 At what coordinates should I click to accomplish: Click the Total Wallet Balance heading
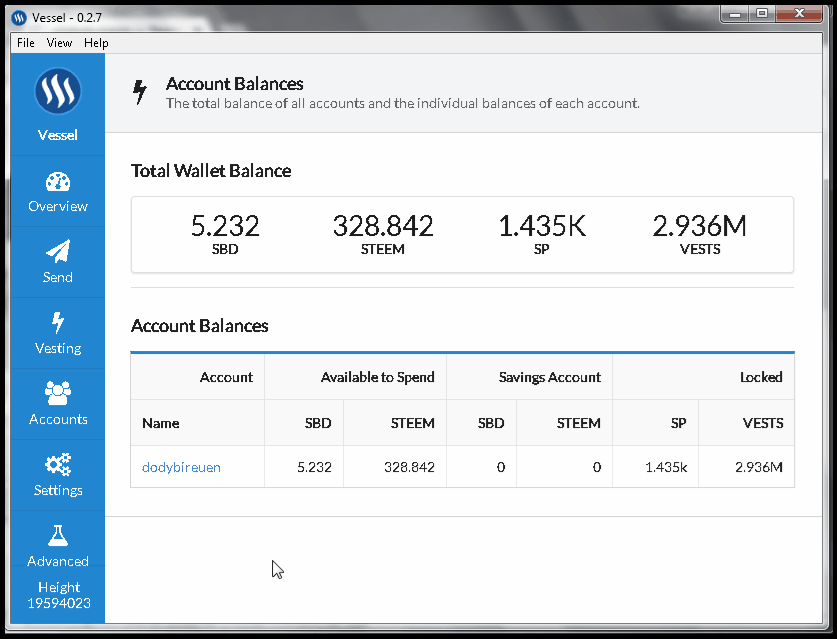tap(211, 171)
